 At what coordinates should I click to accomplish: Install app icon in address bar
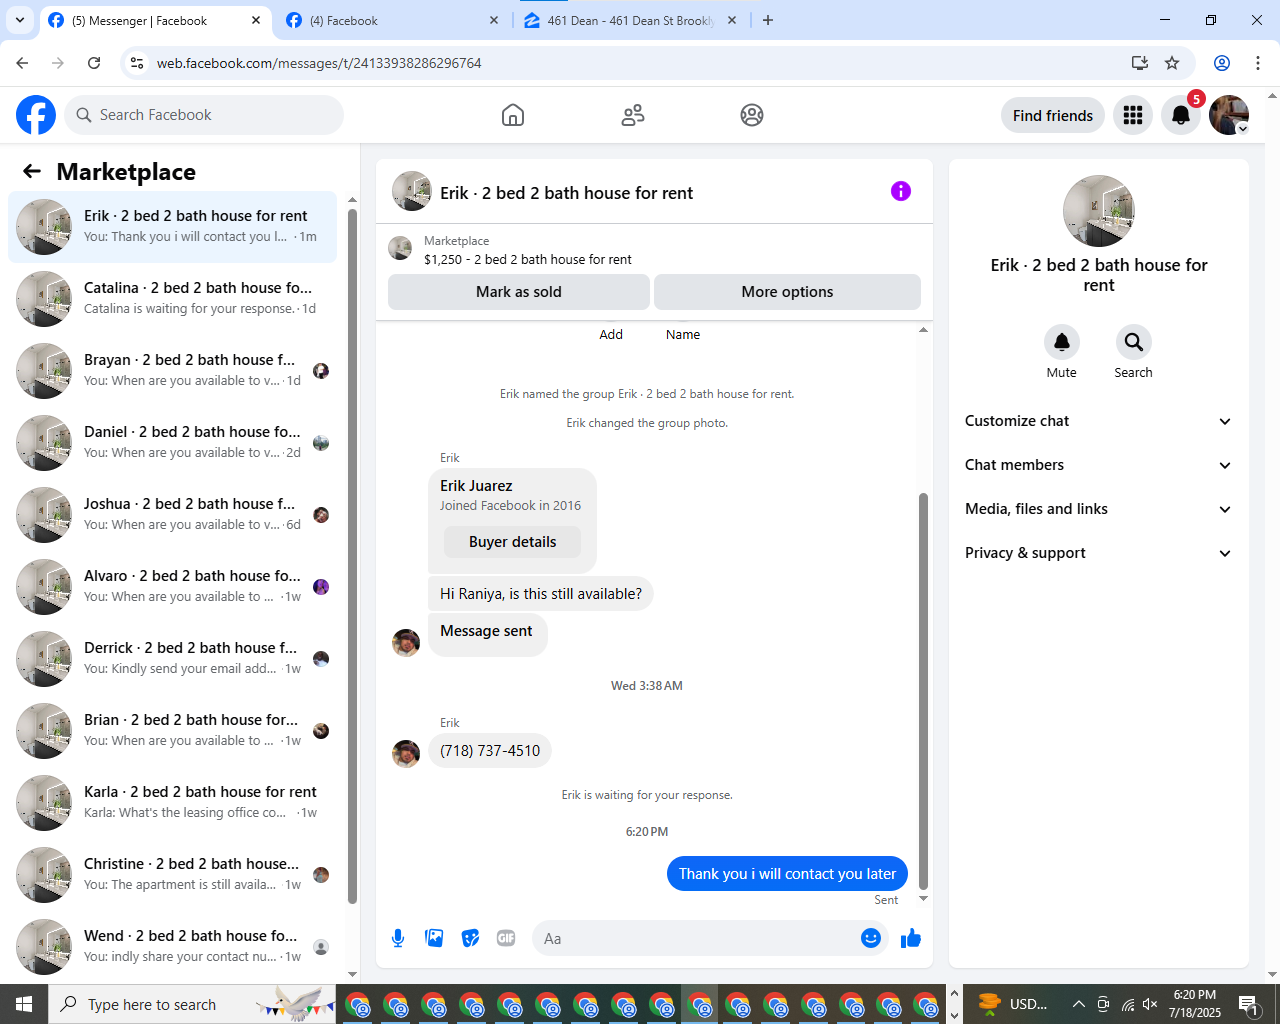(1139, 63)
